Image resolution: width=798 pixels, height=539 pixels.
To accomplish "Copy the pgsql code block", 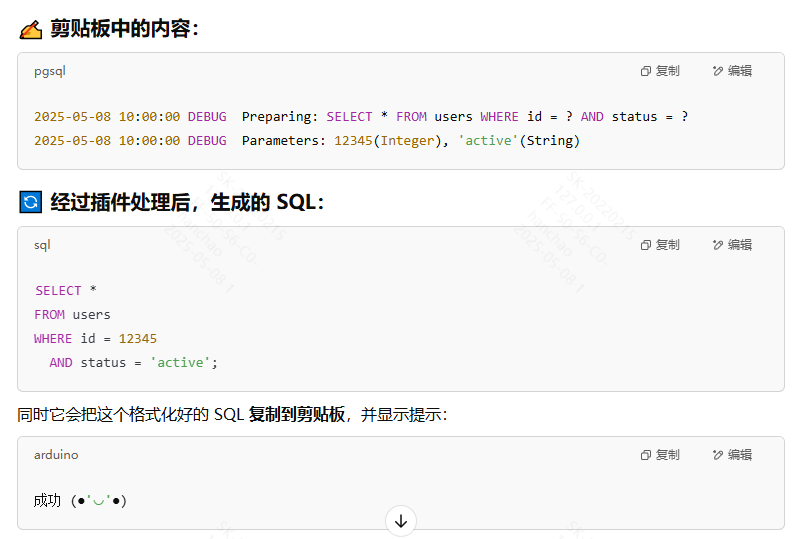I will pos(660,71).
